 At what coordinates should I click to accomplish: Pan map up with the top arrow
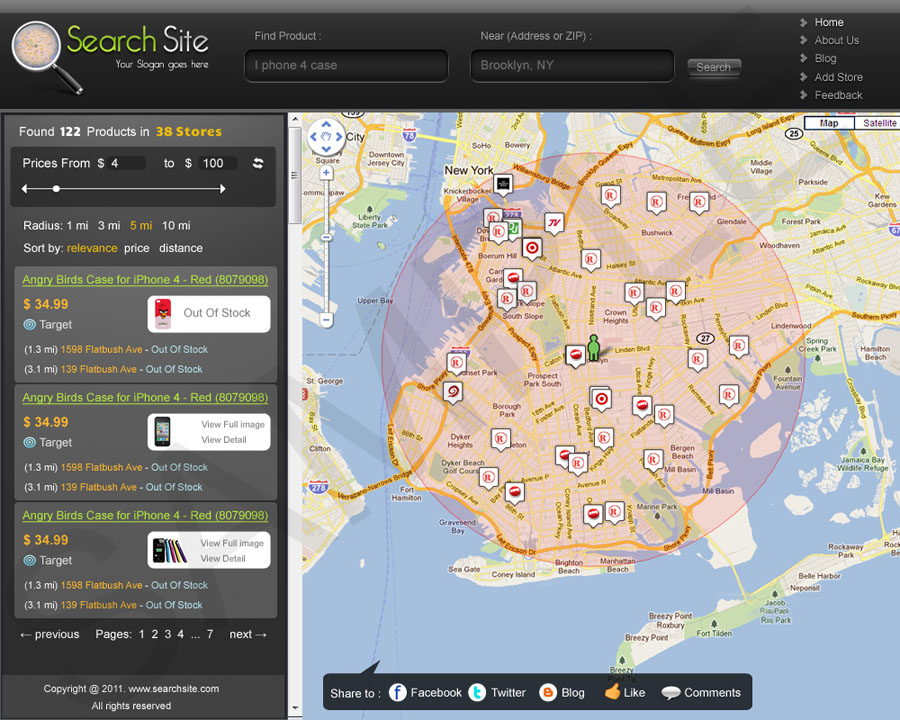(x=326, y=124)
